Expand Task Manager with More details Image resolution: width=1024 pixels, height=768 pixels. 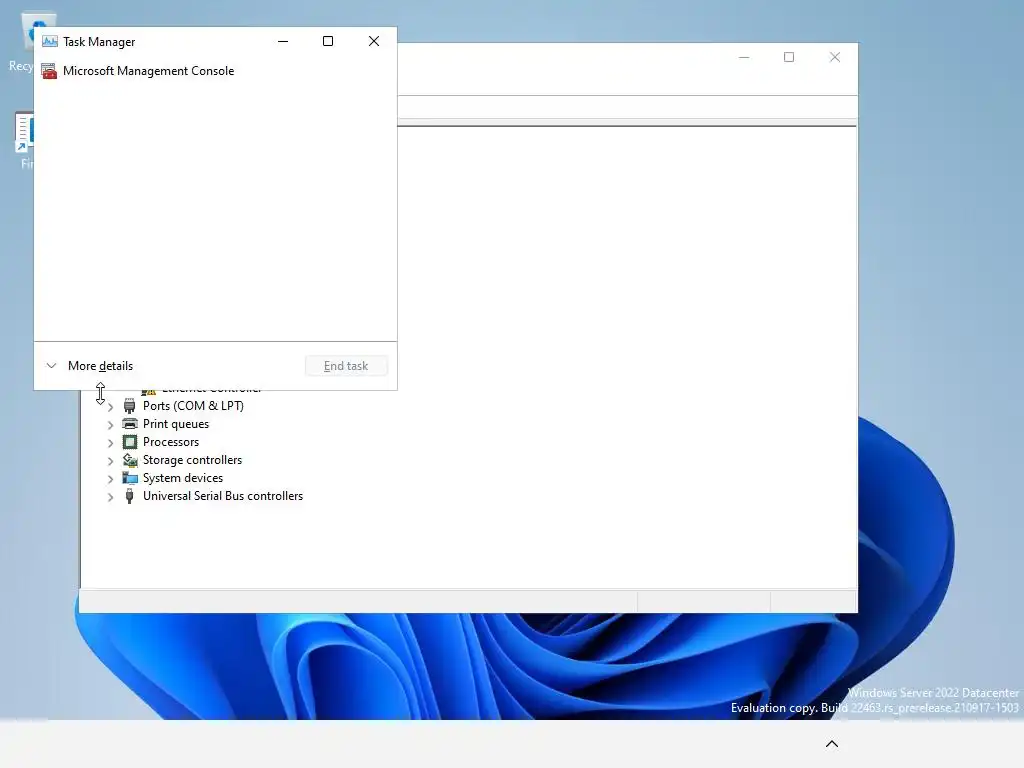click(x=90, y=366)
